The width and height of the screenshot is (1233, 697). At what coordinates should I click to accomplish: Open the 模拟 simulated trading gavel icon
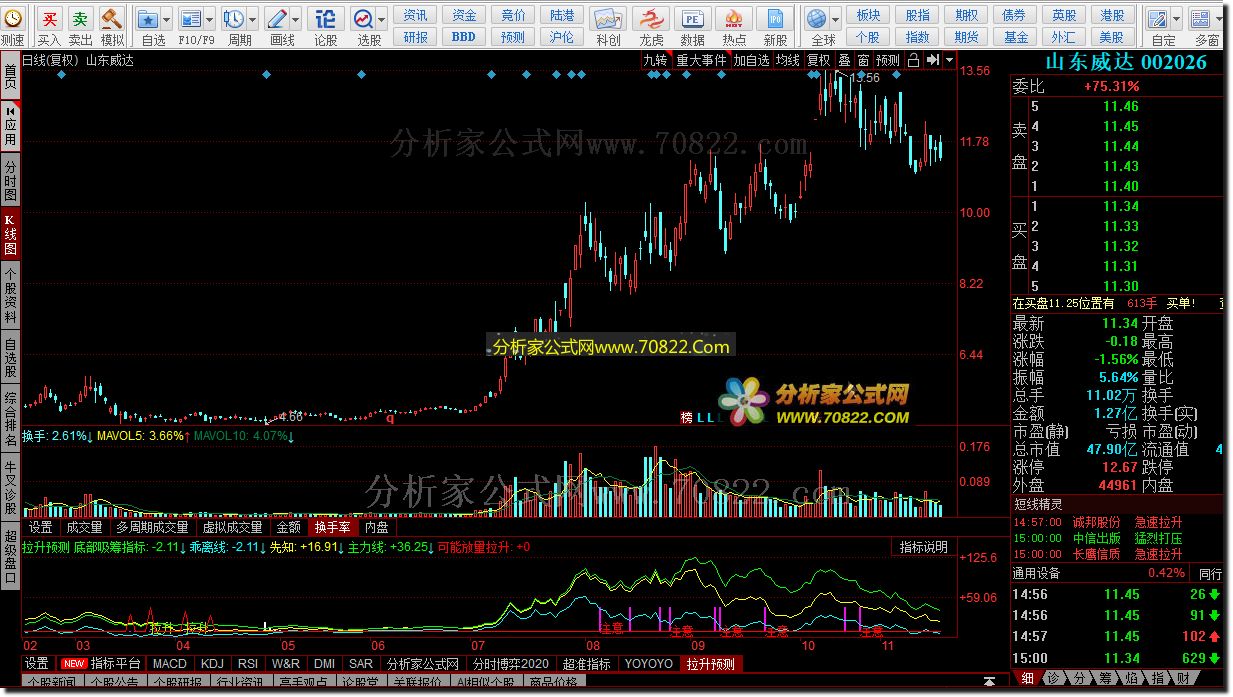click(112, 19)
